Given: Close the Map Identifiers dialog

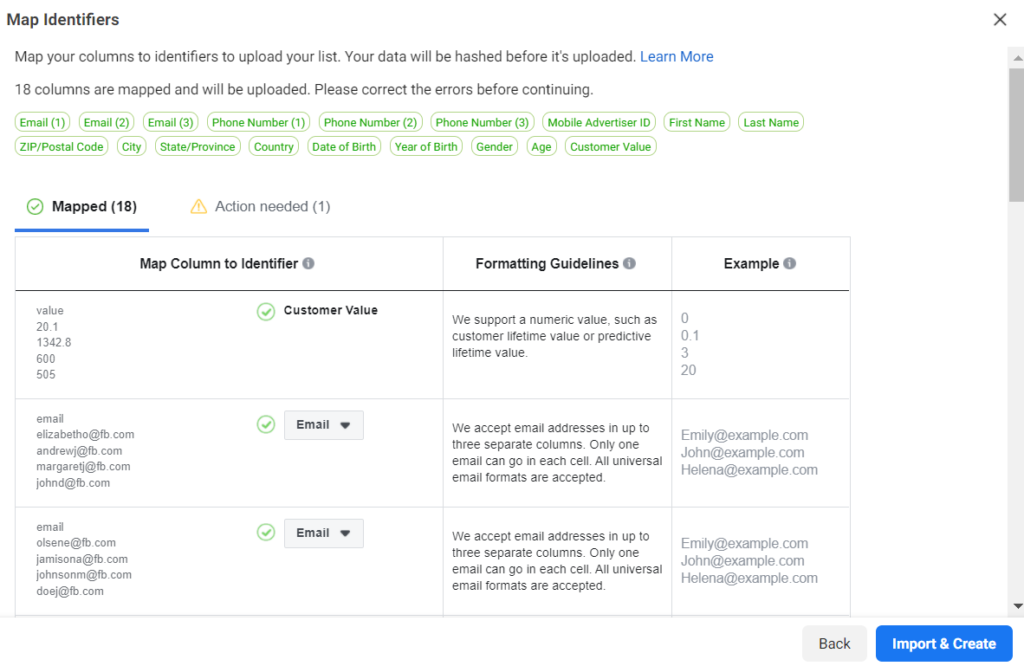Looking at the screenshot, I should (1000, 19).
